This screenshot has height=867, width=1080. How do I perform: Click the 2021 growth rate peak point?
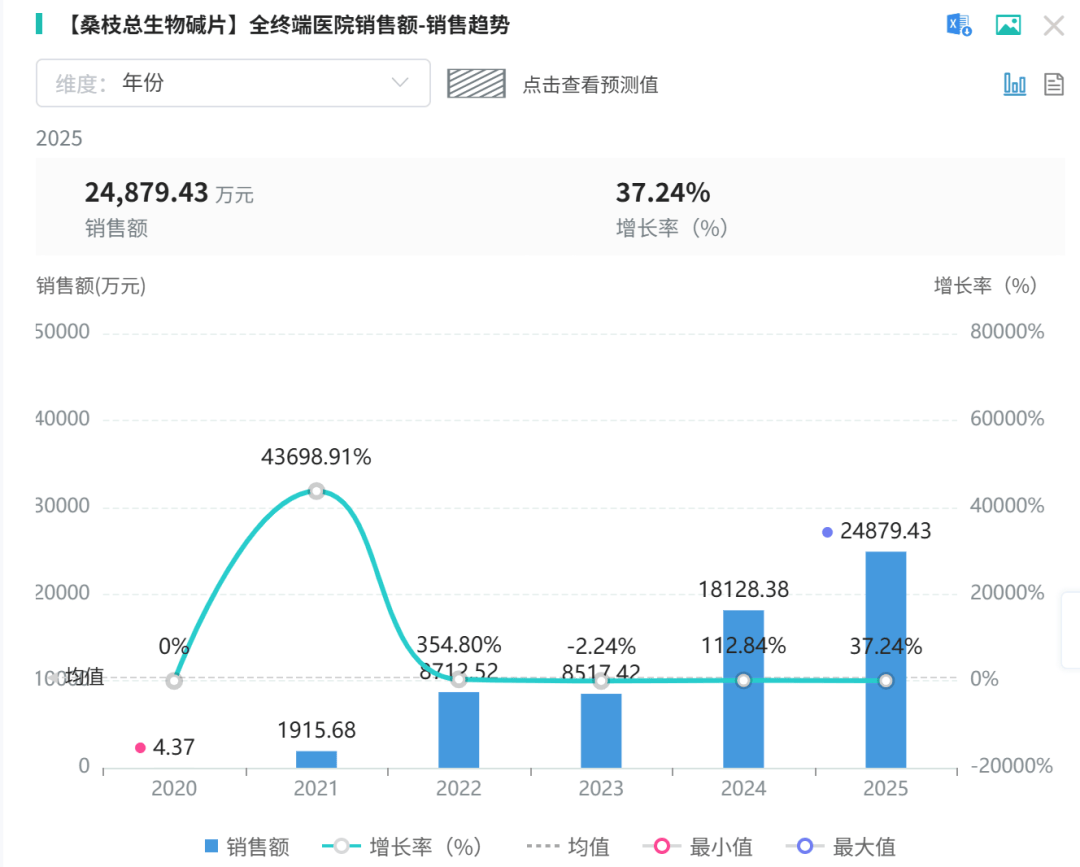point(316,491)
